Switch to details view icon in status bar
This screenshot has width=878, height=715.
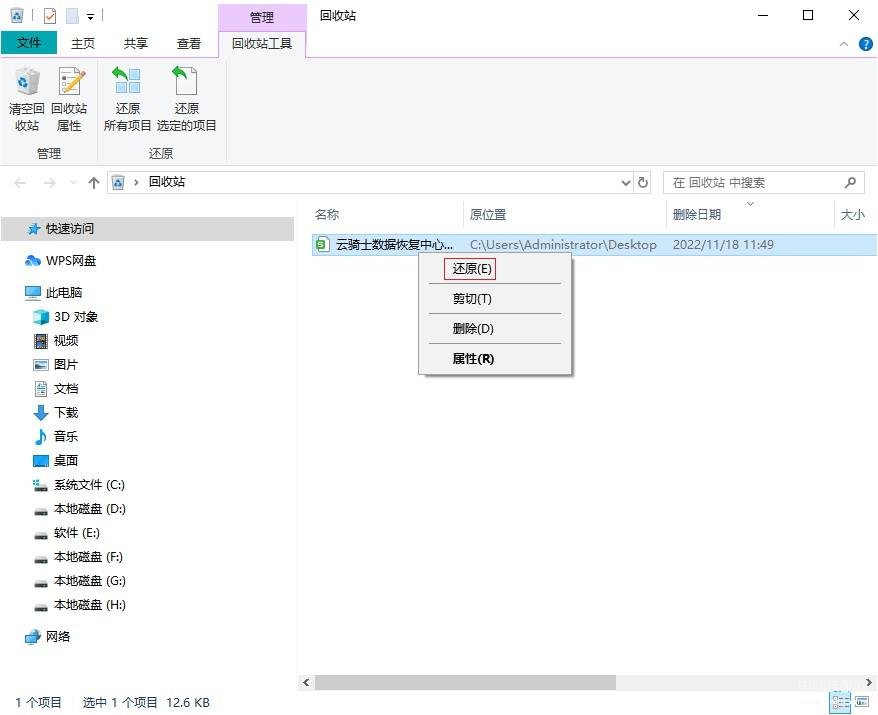841,702
